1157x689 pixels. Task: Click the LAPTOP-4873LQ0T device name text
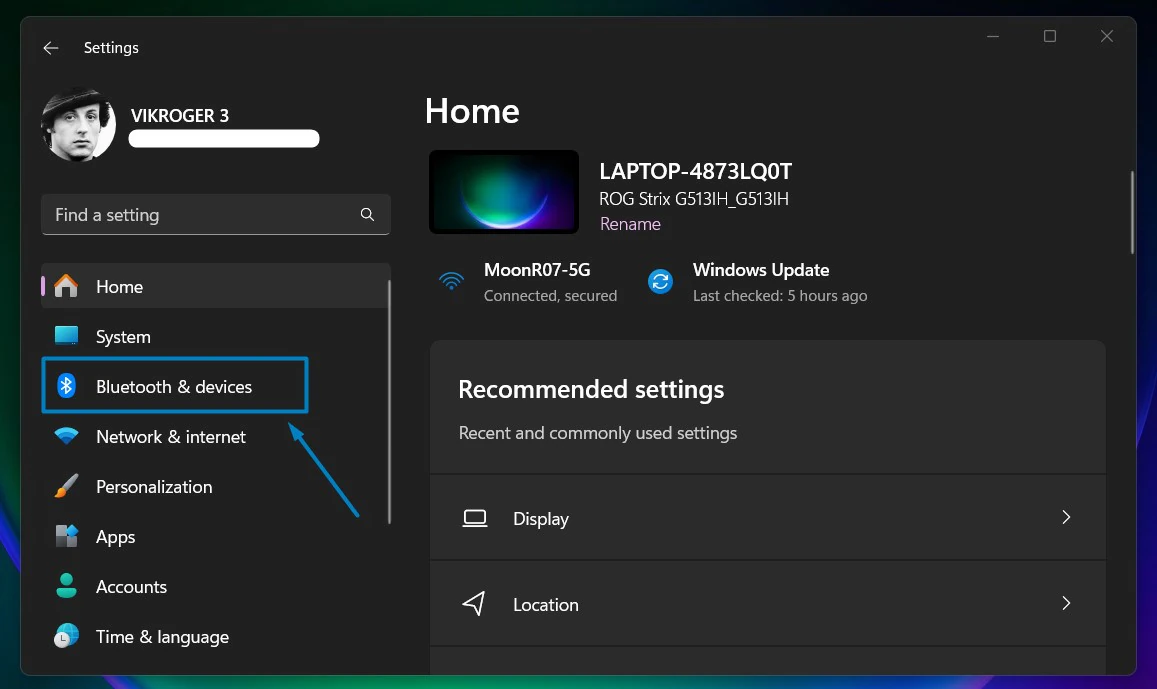[695, 172]
